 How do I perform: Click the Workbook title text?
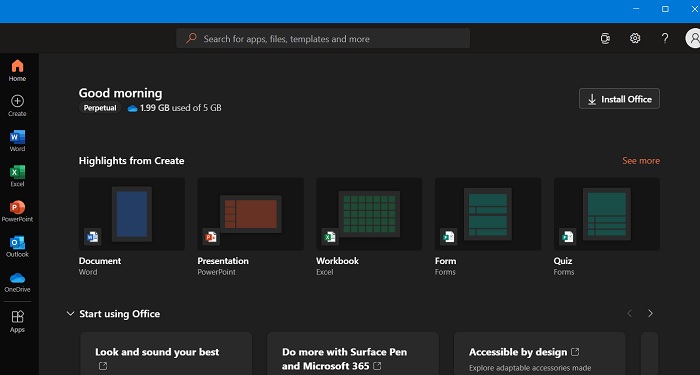click(338, 261)
